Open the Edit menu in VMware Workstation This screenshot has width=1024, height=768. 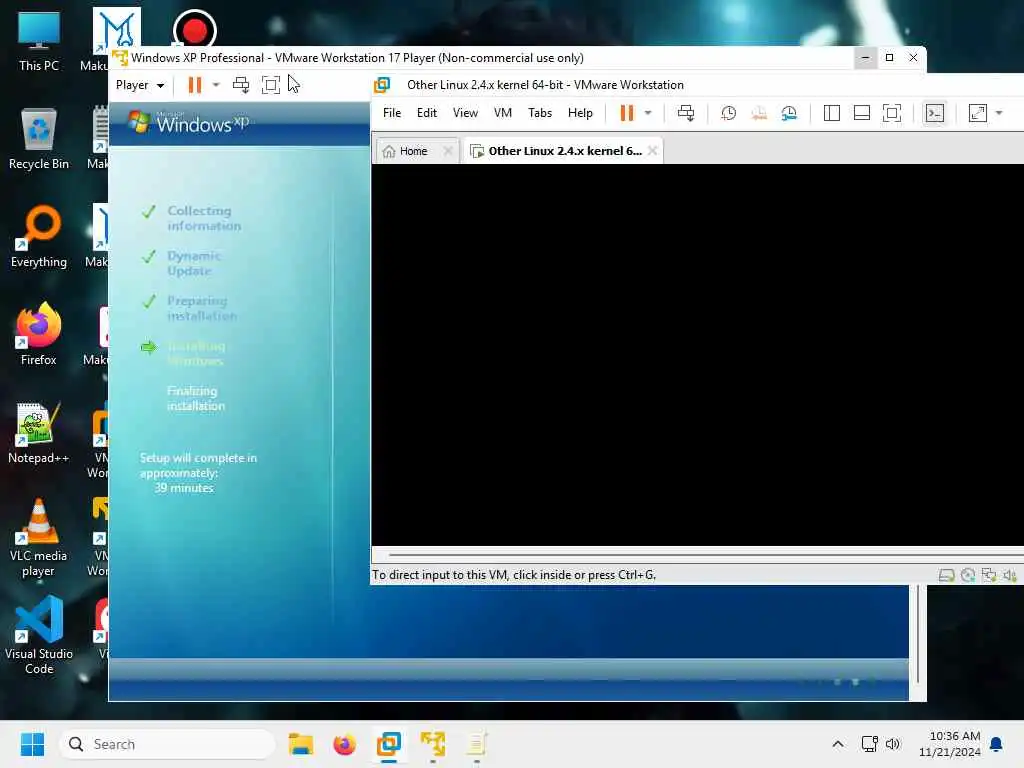tap(426, 113)
